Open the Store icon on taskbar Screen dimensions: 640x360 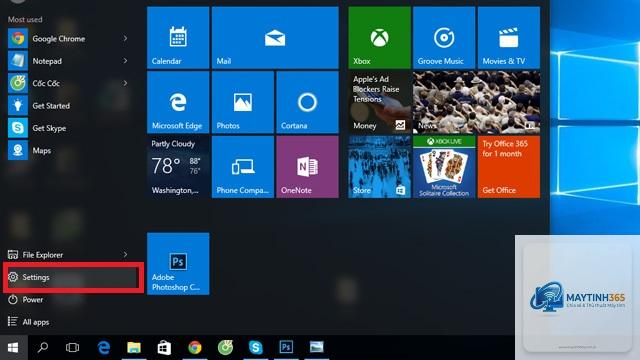click(x=164, y=348)
